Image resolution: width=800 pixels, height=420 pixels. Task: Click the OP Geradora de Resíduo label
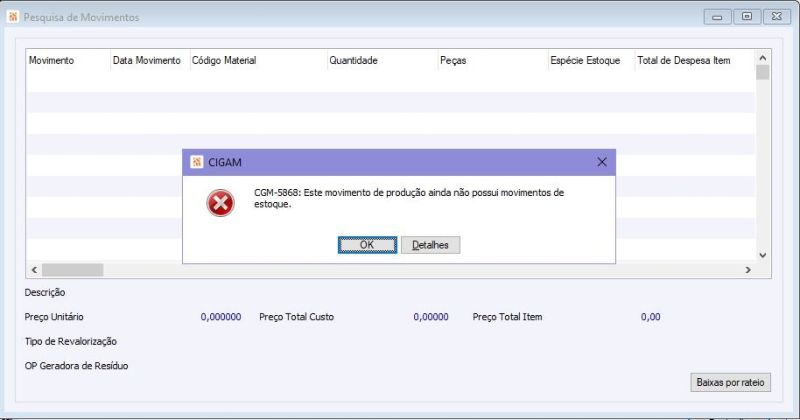click(76, 366)
